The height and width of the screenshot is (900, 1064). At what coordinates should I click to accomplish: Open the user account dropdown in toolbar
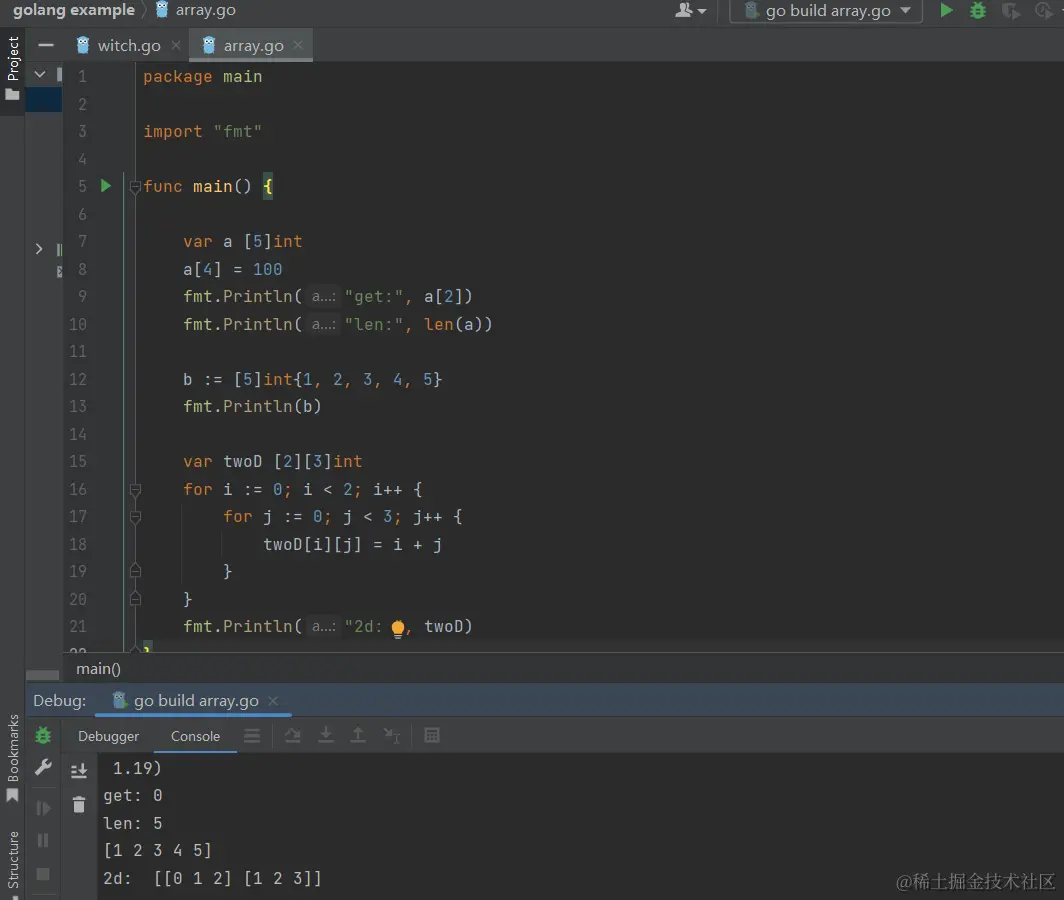point(691,11)
